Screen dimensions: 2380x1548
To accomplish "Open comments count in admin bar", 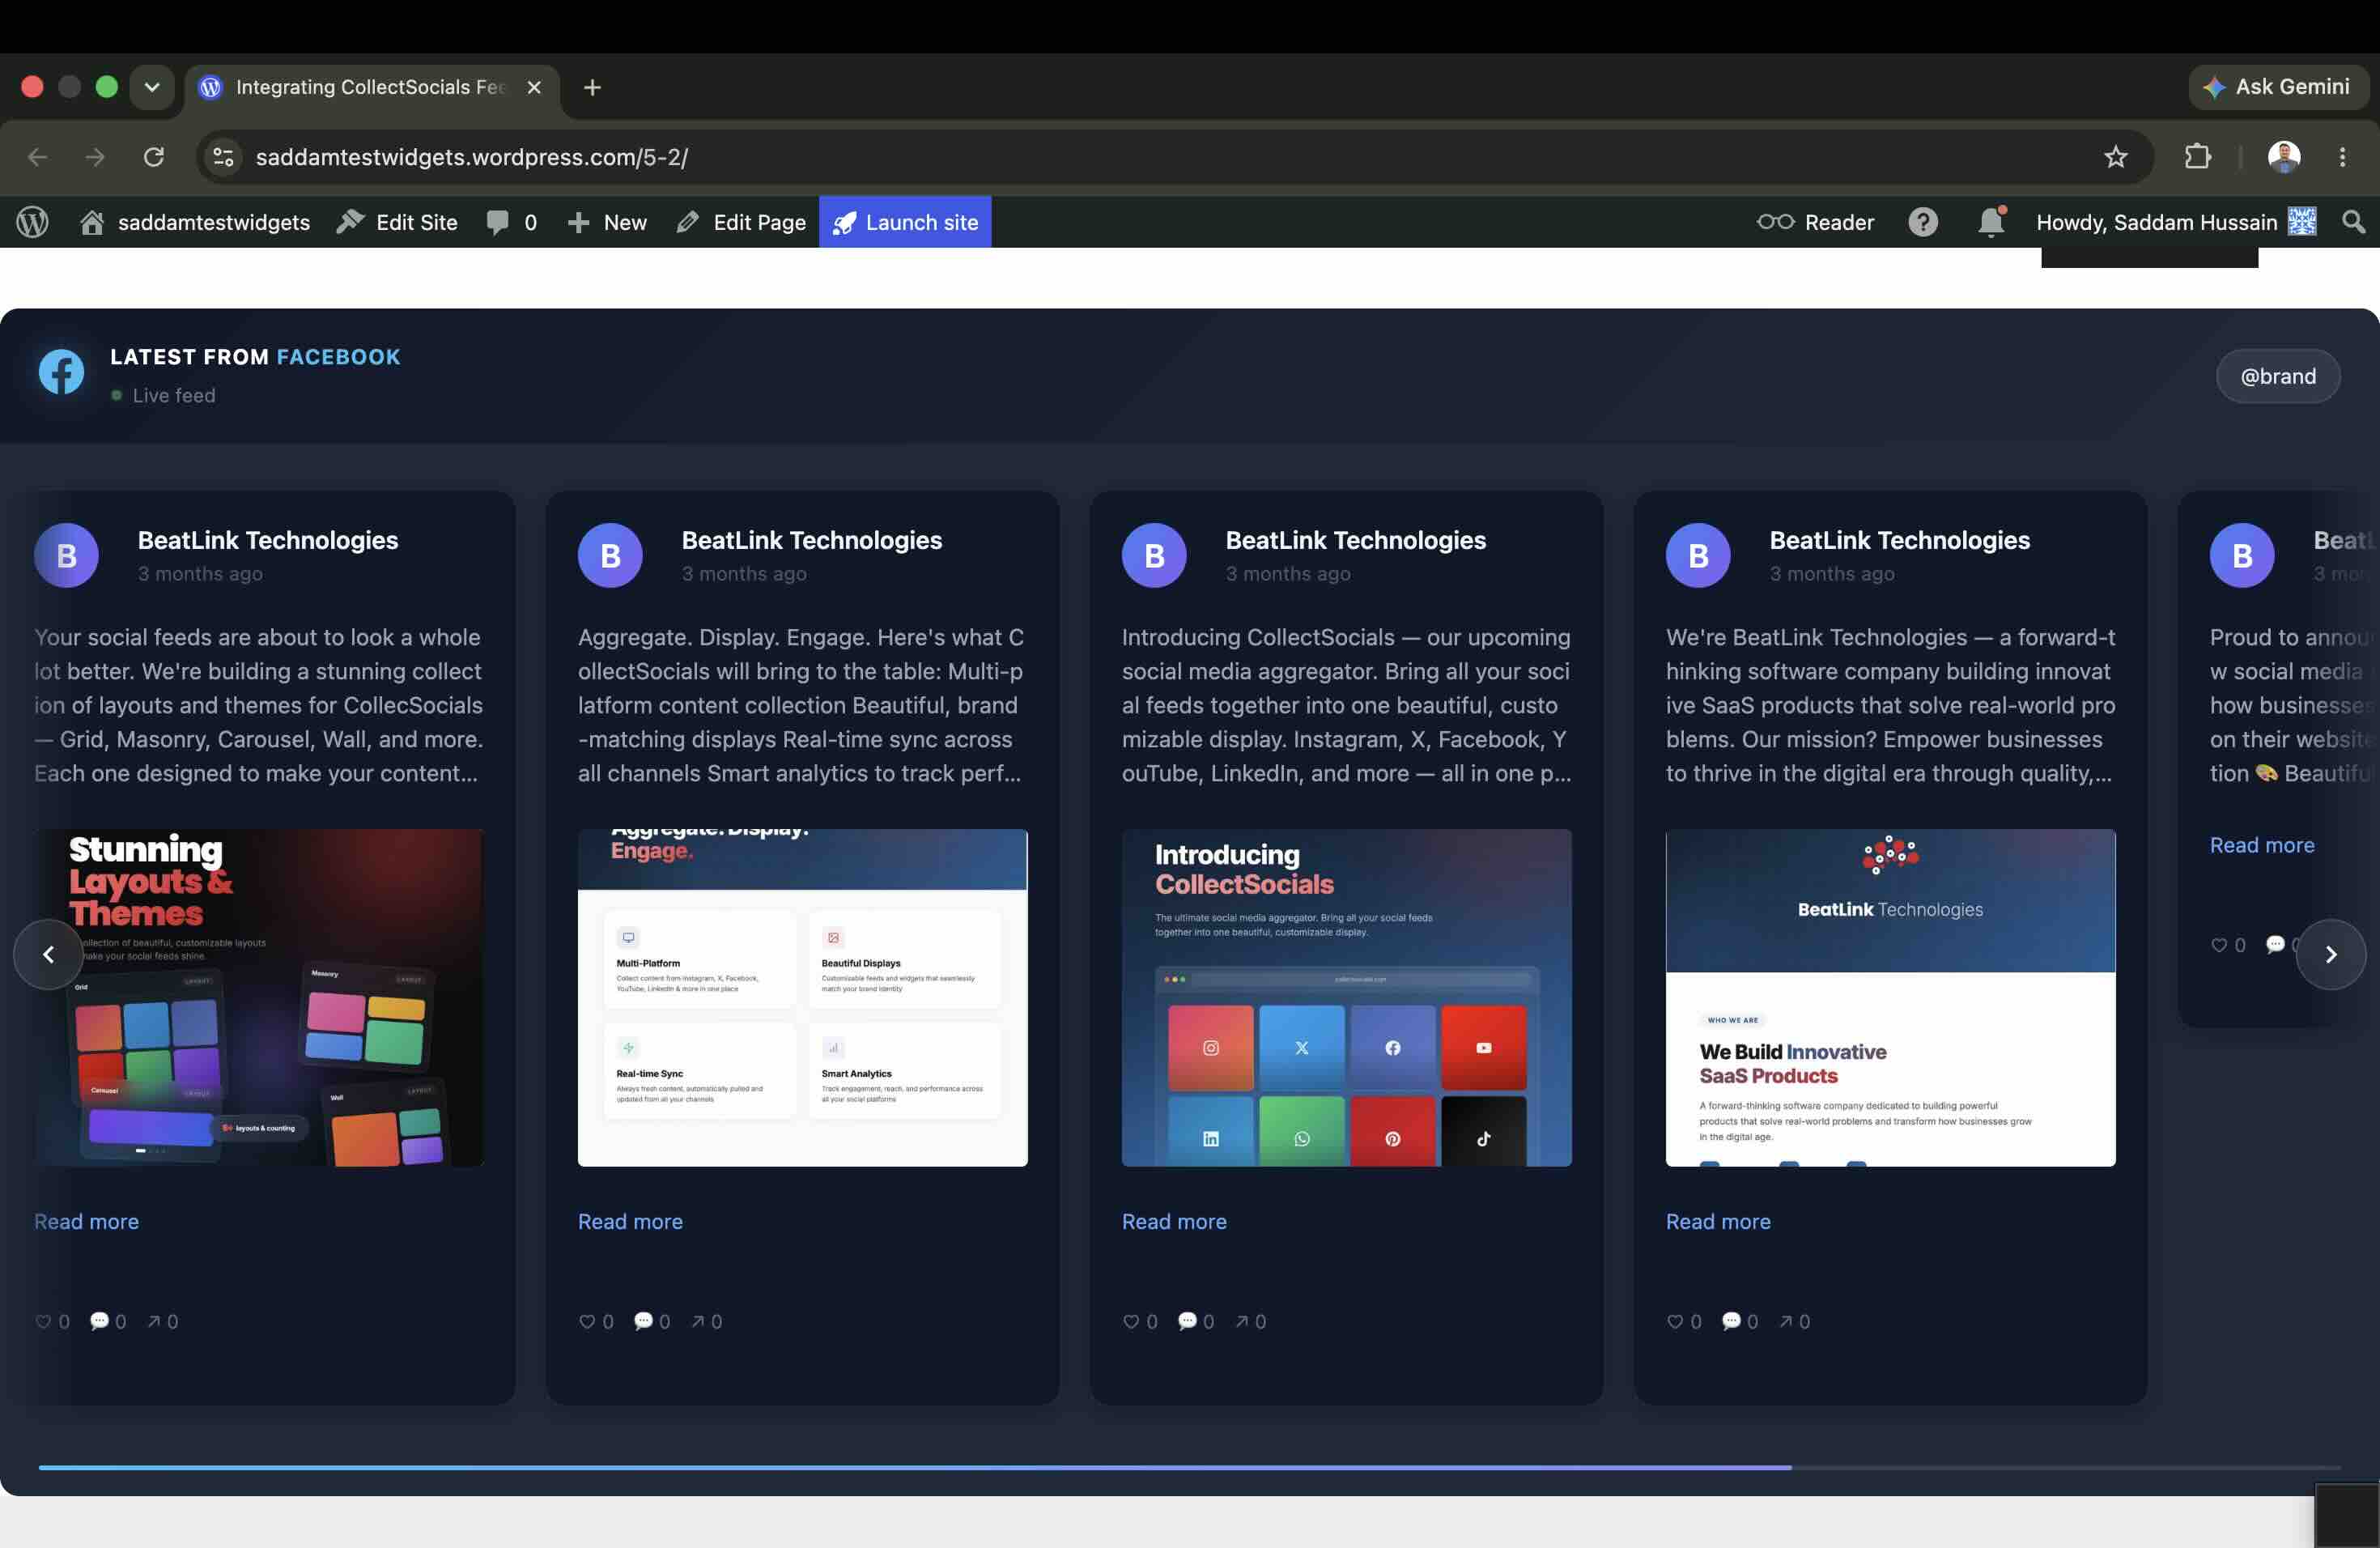I will click(x=512, y=222).
